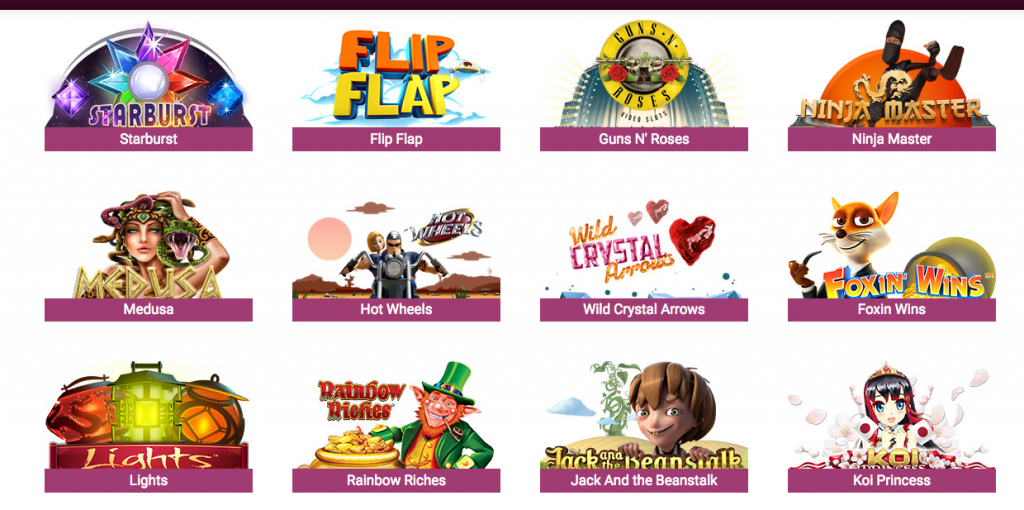The image size is (1024, 510).
Task: Click the Koi Princess title label
Action: pyautogui.click(x=891, y=481)
